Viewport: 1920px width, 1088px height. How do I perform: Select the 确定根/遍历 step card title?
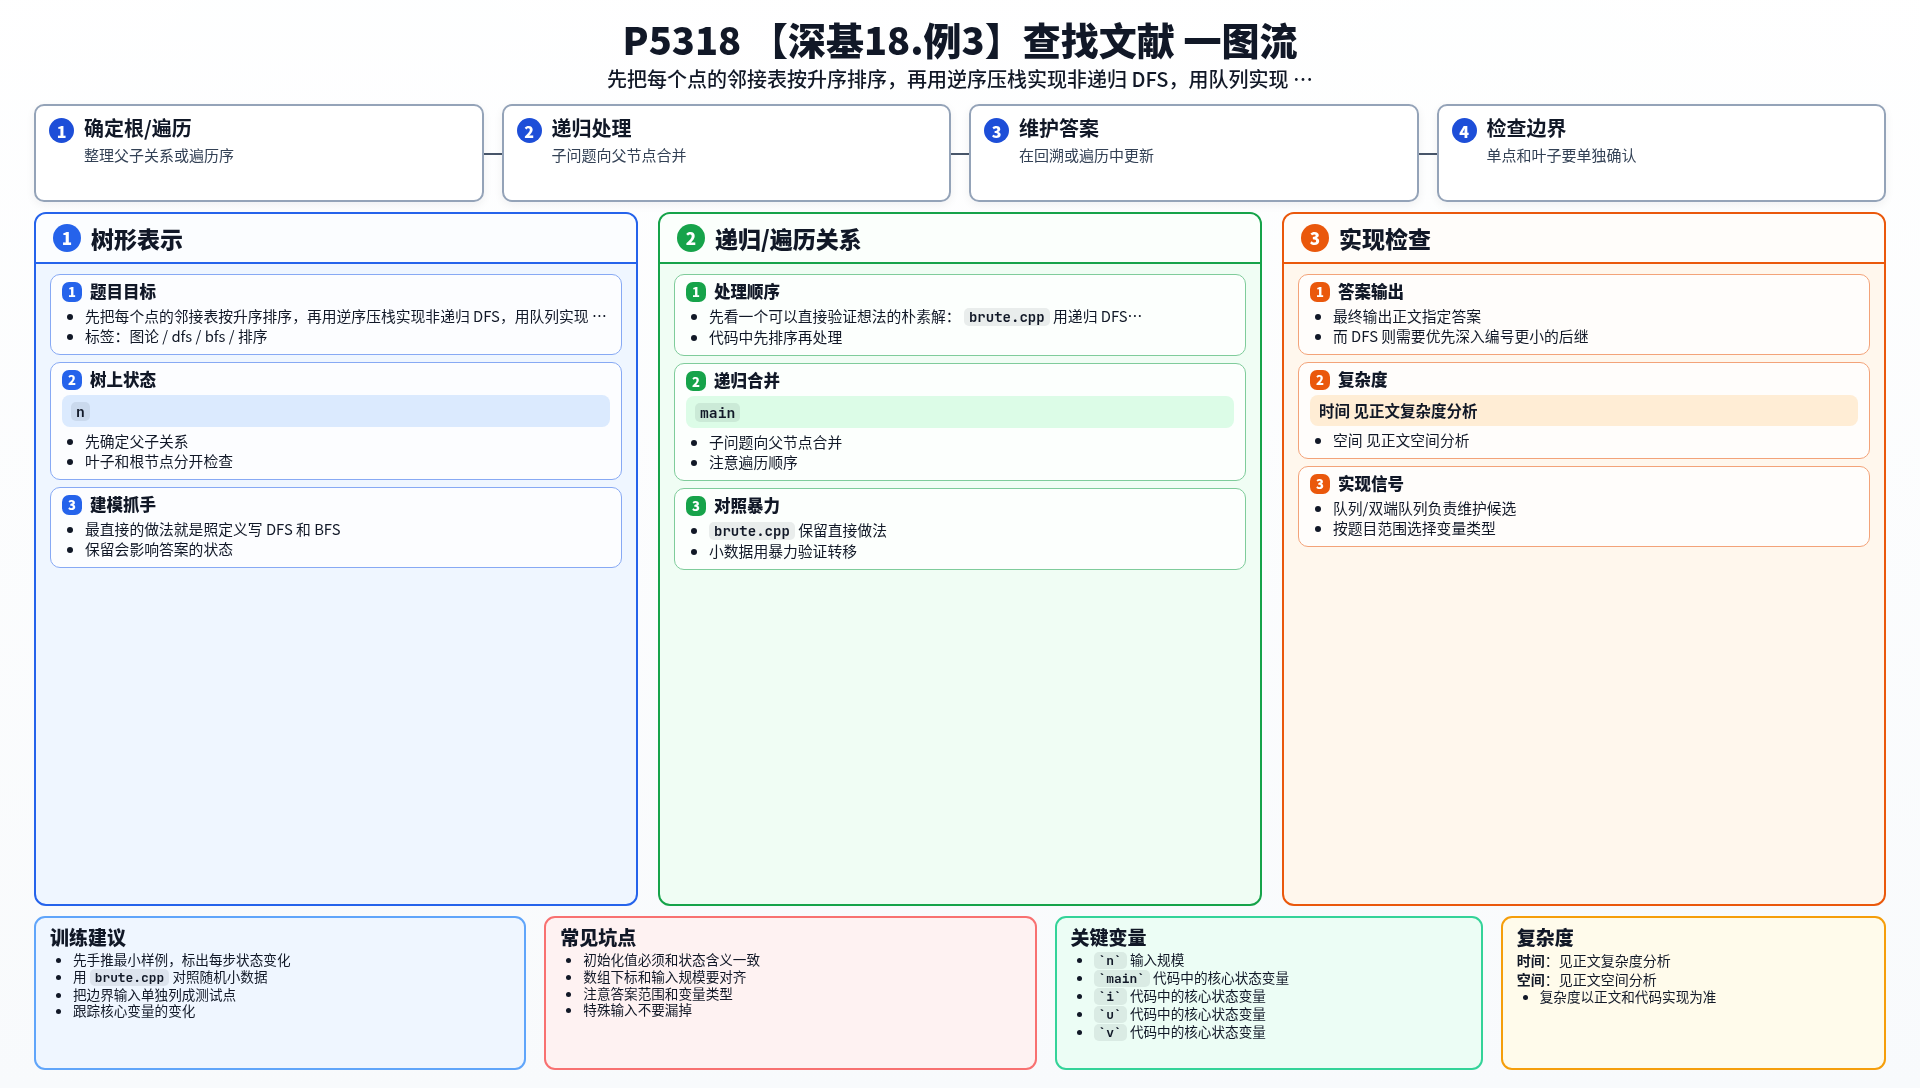click(138, 128)
